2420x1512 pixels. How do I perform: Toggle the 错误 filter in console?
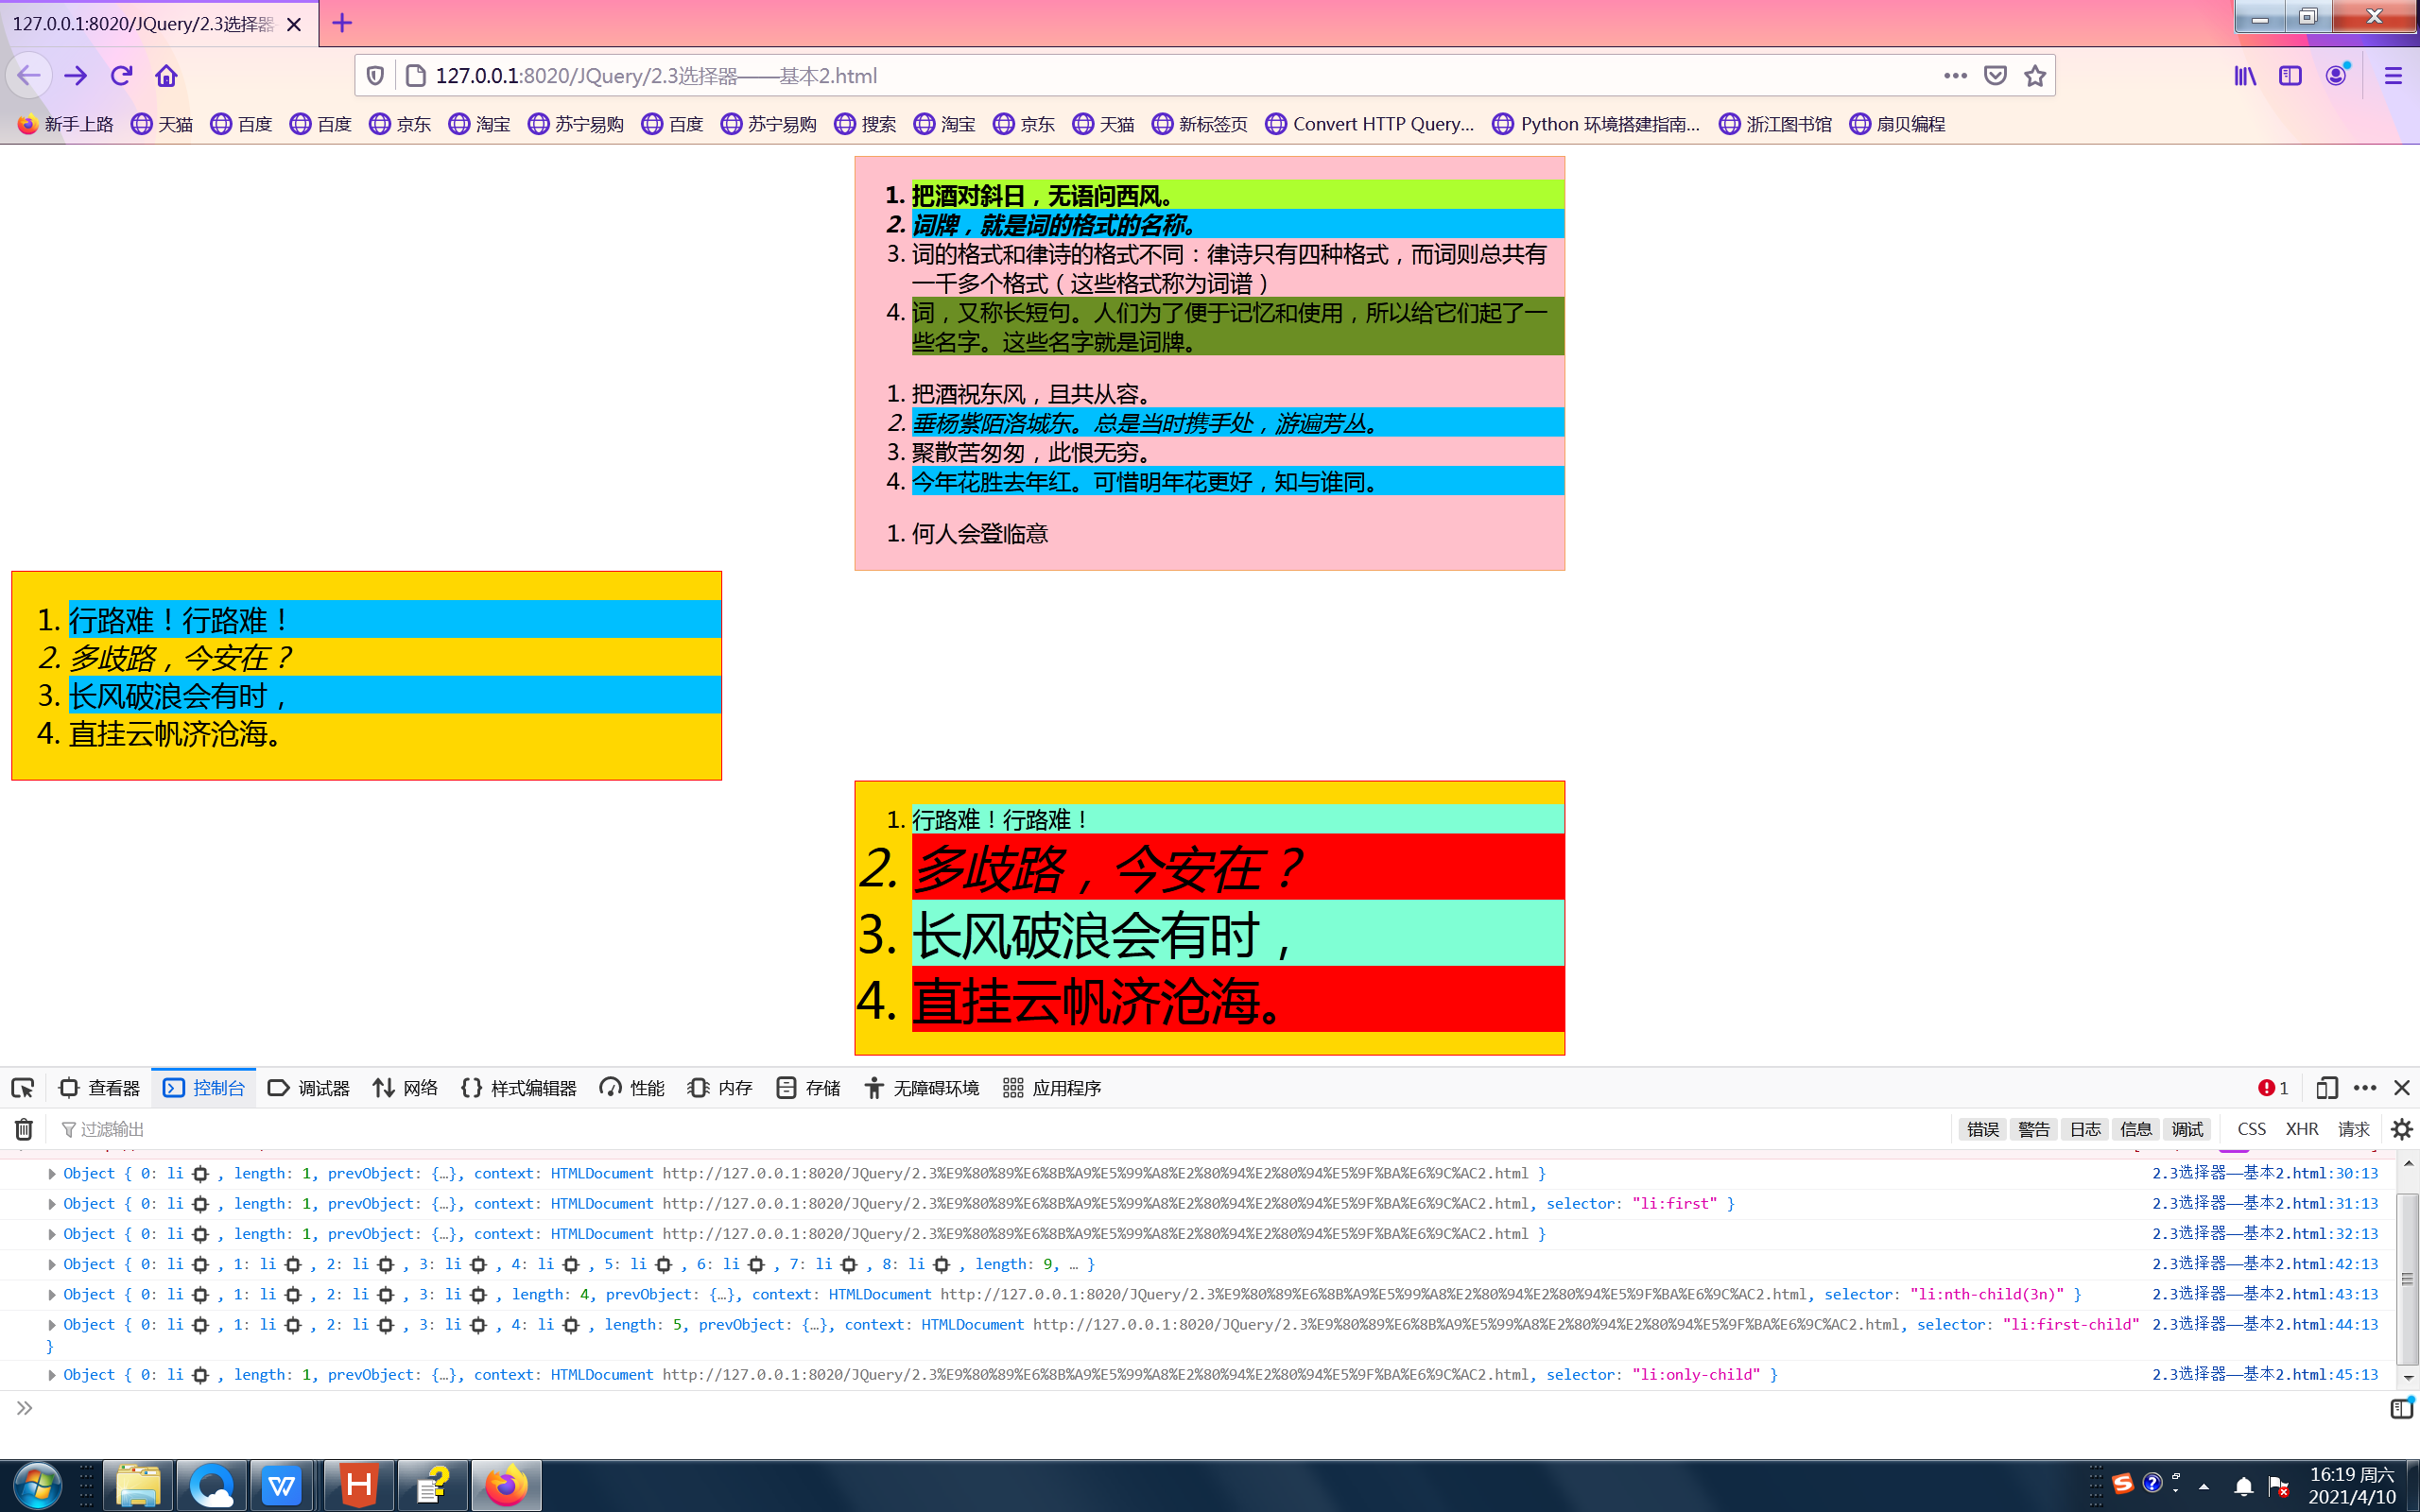[1982, 1129]
